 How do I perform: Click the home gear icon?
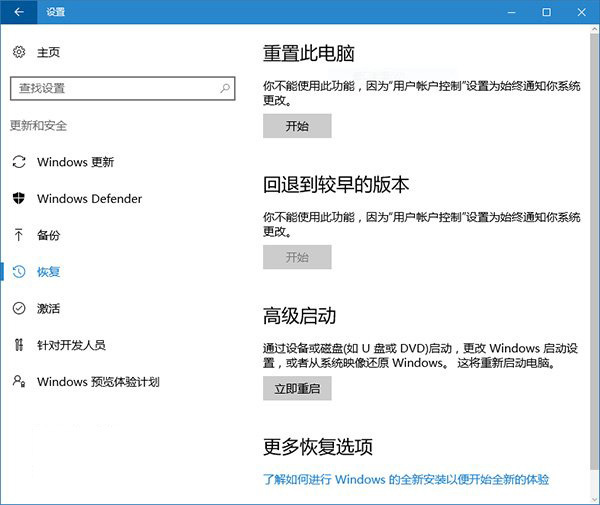(x=19, y=52)
